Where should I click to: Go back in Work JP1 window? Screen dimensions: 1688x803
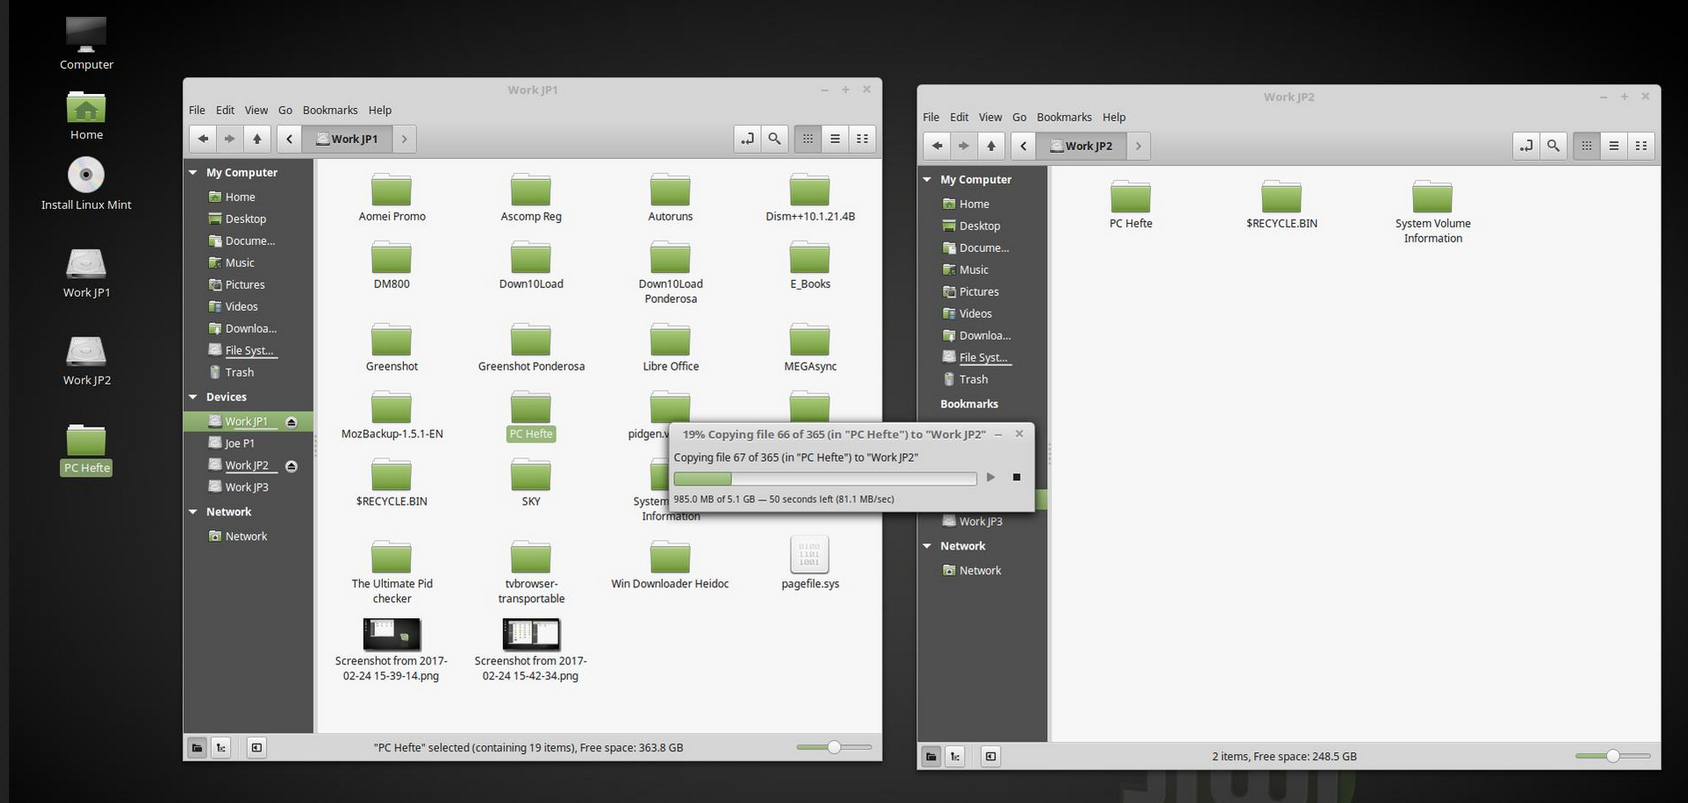coord(203,139)
